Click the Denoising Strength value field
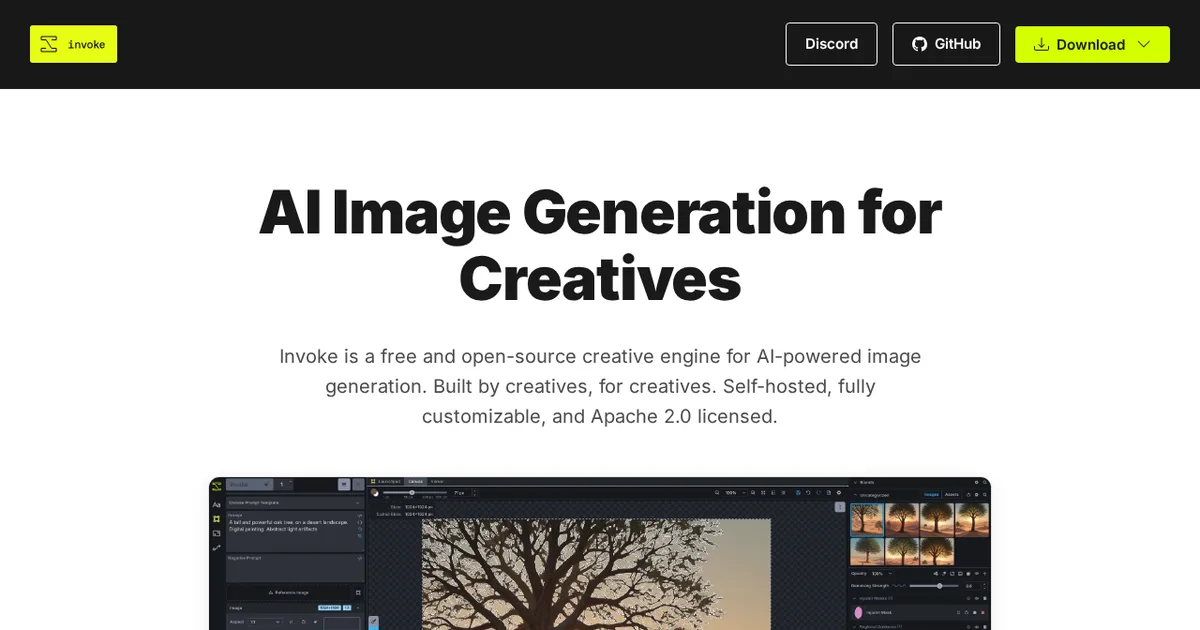 974,586
